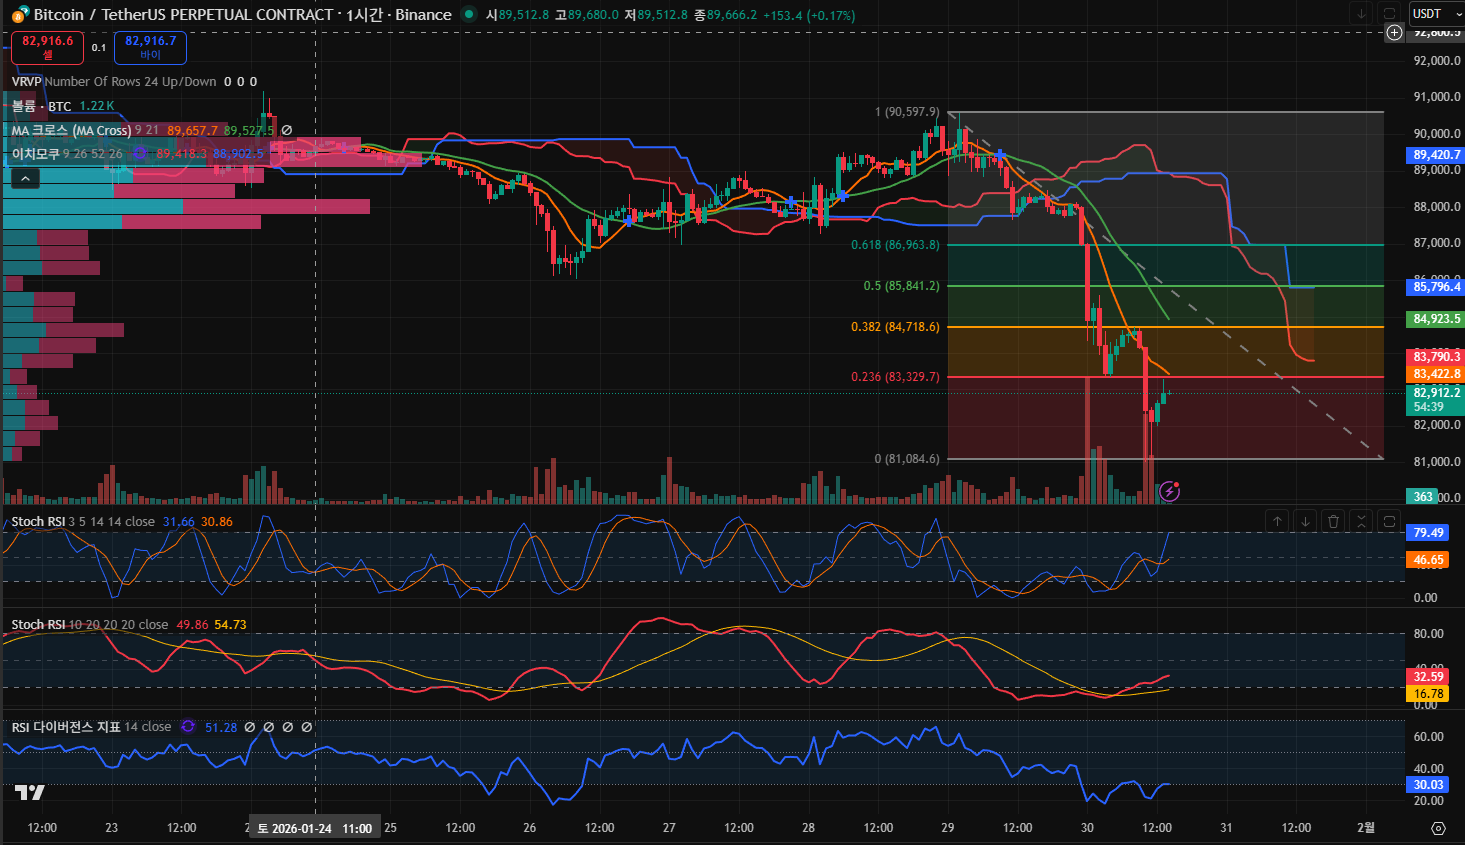The width and height of the screenshot is (1465, 845).
Task: Click the orange 0.382 Fibonacci level label
Action: pyautogui.click(x=895, y=327)
